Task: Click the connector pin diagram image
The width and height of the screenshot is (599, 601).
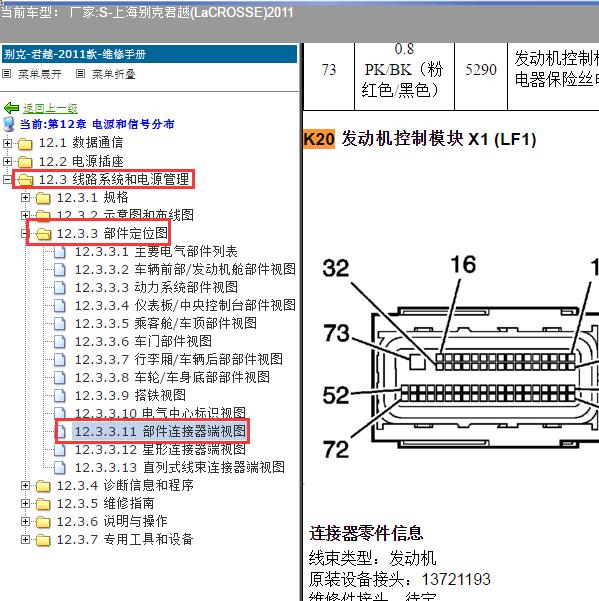Action: (x=460, y=356)
